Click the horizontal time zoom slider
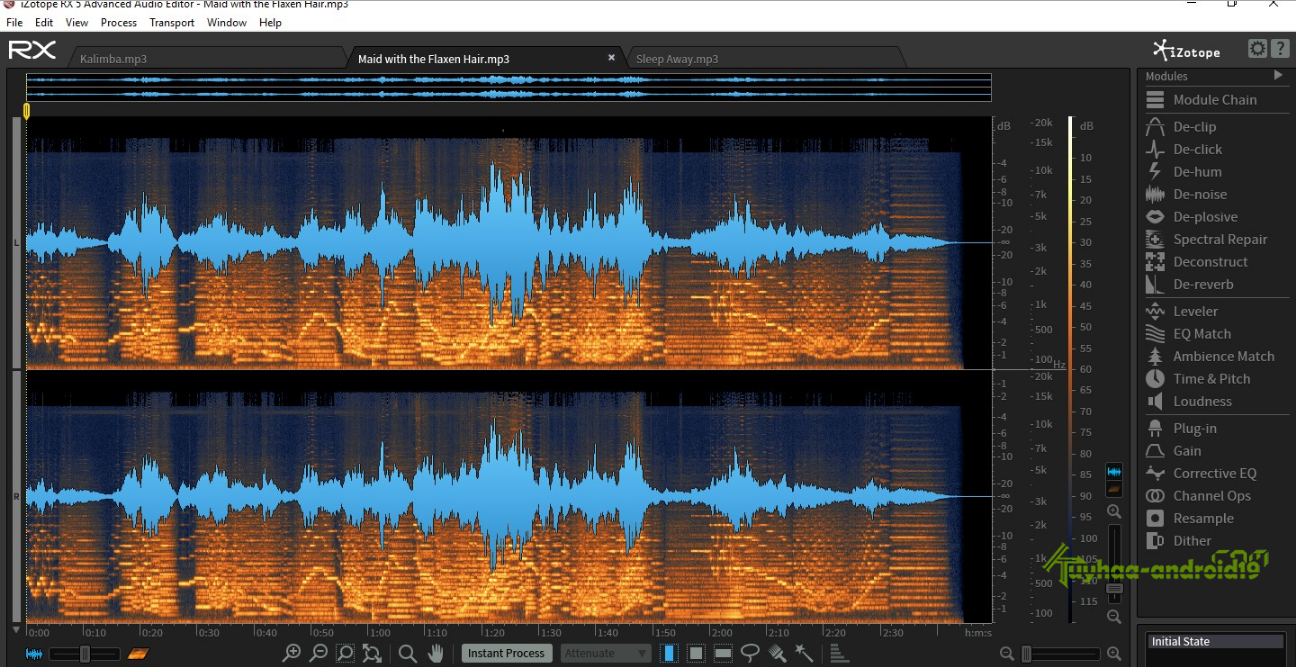Screen dimensions: 1296x667 click(x=1061, y=654)
